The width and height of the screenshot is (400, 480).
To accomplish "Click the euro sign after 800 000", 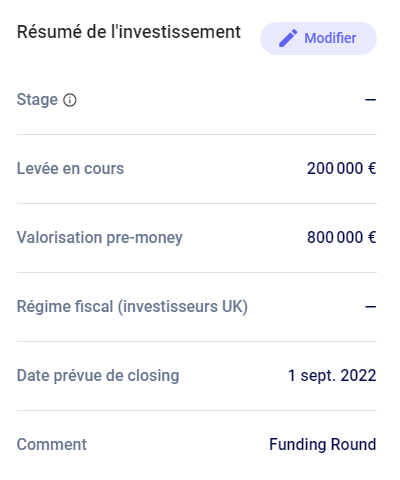I will click(372, 237).
